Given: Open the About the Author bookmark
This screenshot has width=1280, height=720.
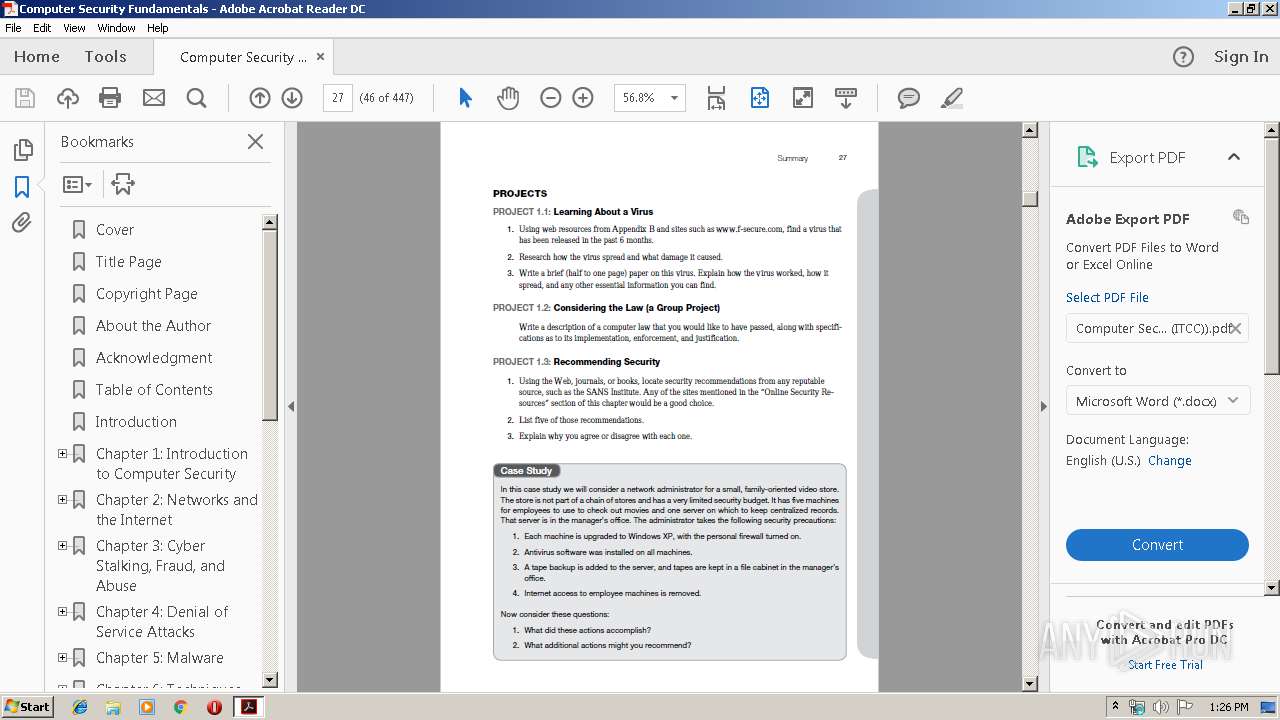Looking at the screenshot, I should [153, 326].
